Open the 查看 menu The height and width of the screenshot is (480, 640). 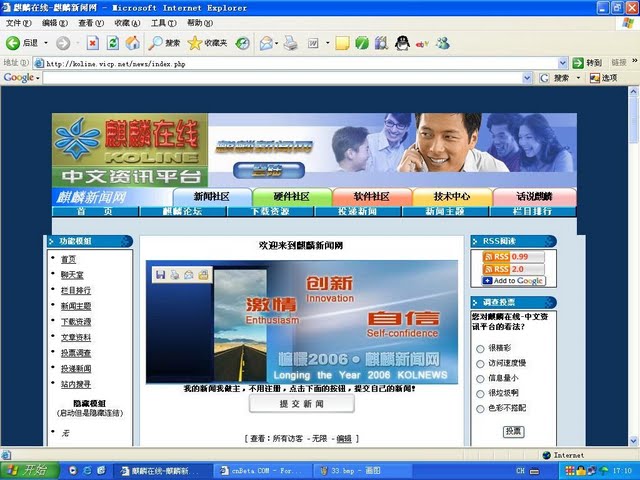tap(91, 23)
